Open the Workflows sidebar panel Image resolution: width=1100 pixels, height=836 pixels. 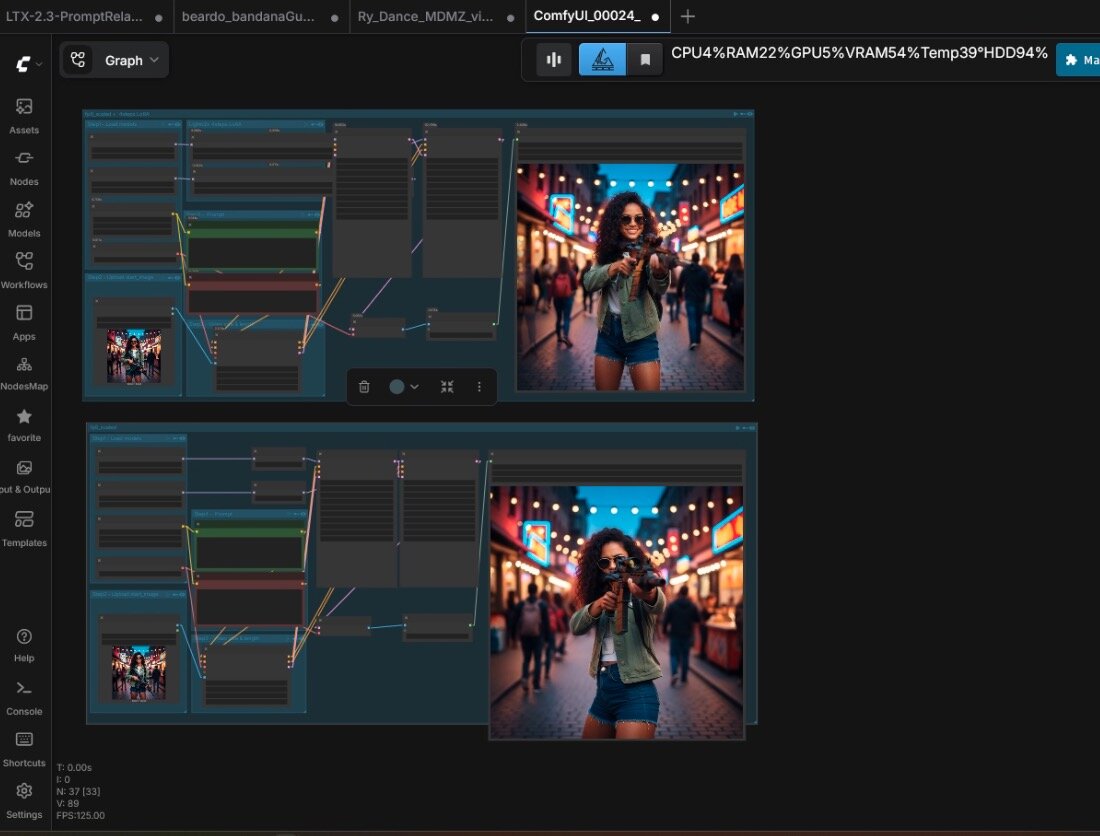tap(24, 271)
